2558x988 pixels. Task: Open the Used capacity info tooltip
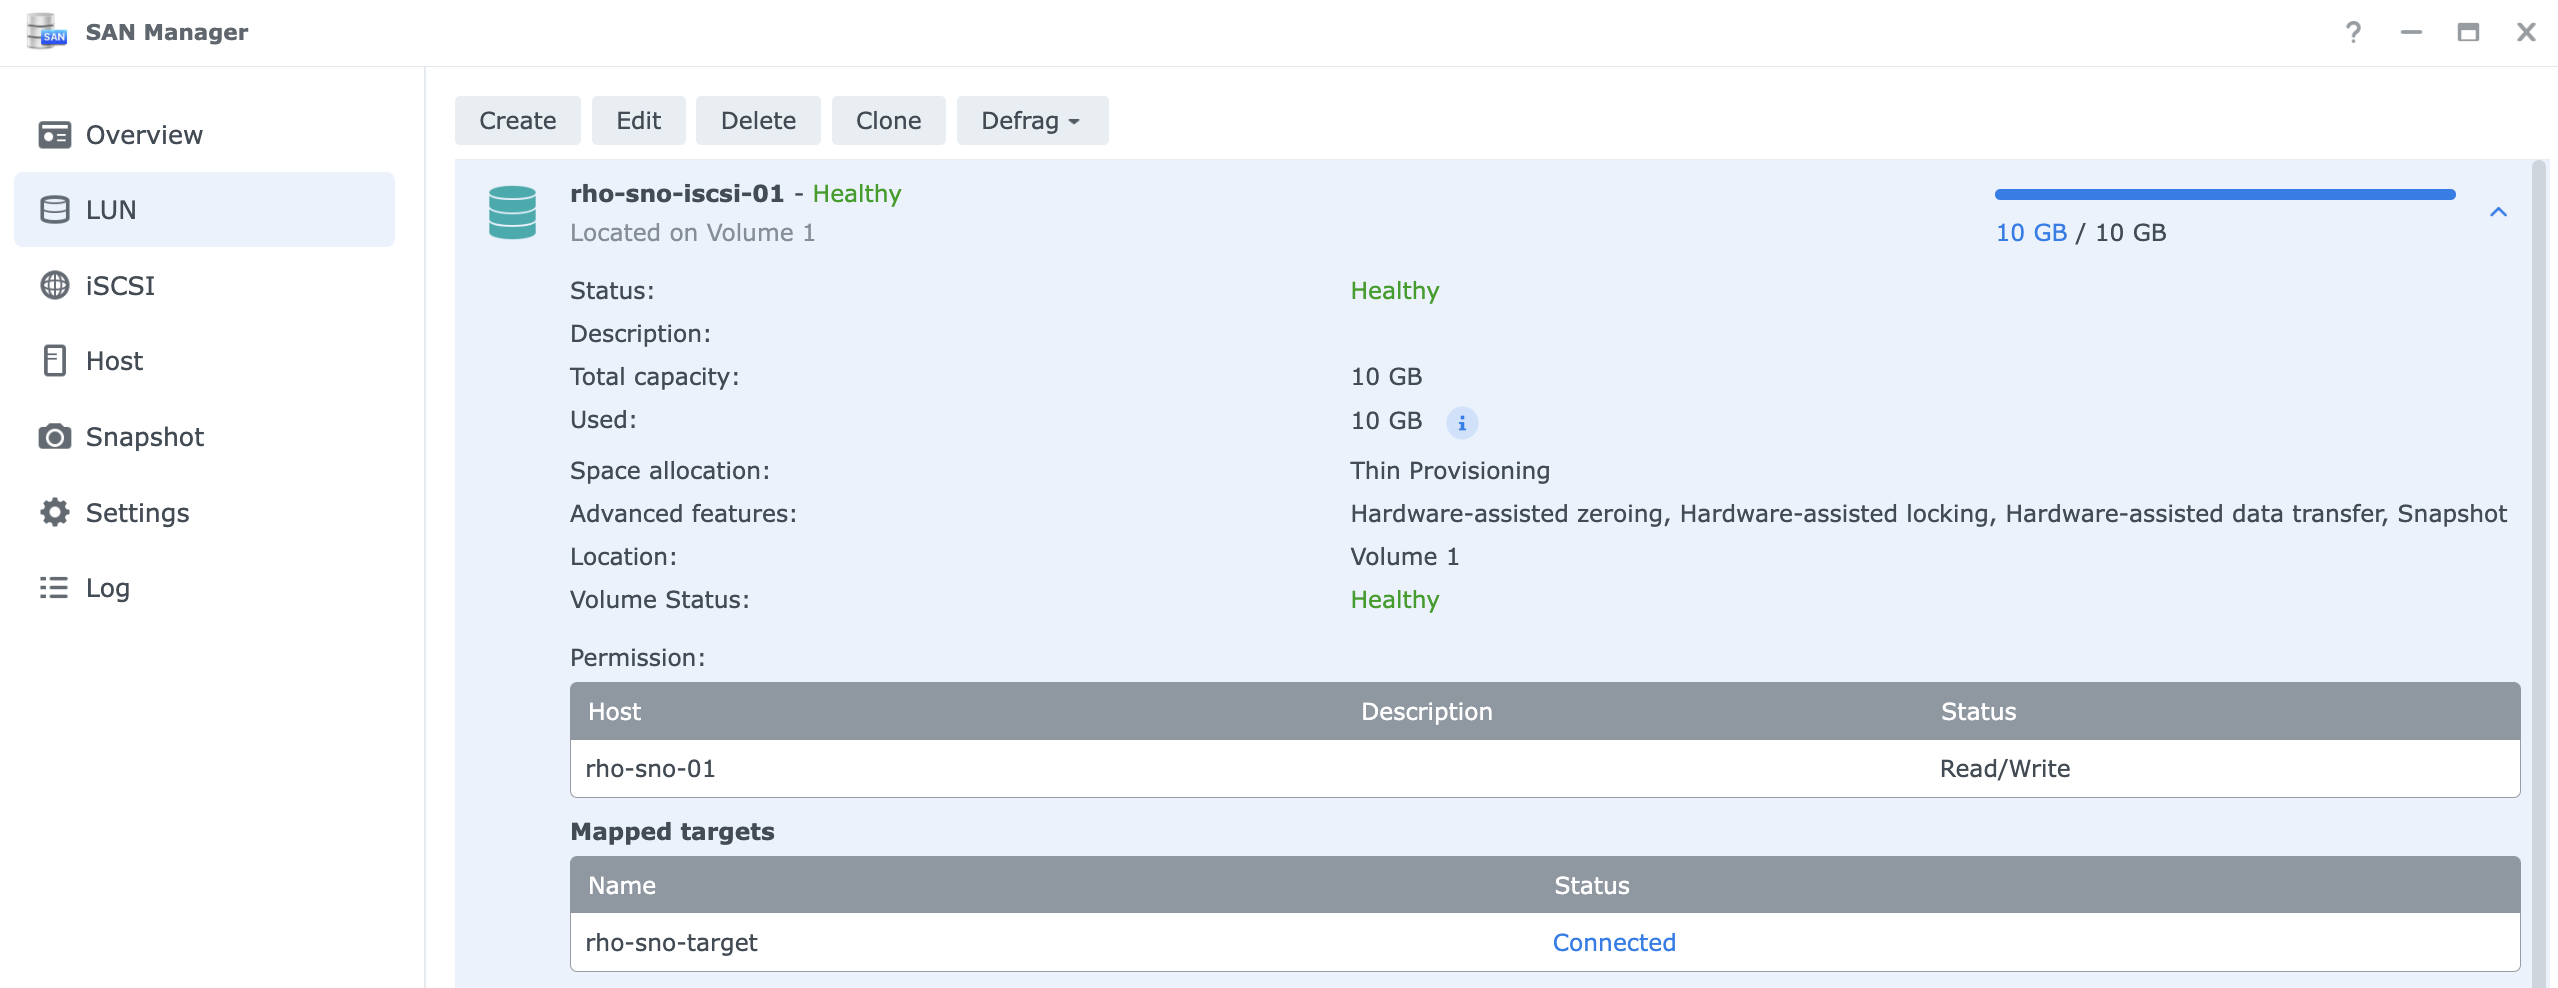tap(1463, 421)
